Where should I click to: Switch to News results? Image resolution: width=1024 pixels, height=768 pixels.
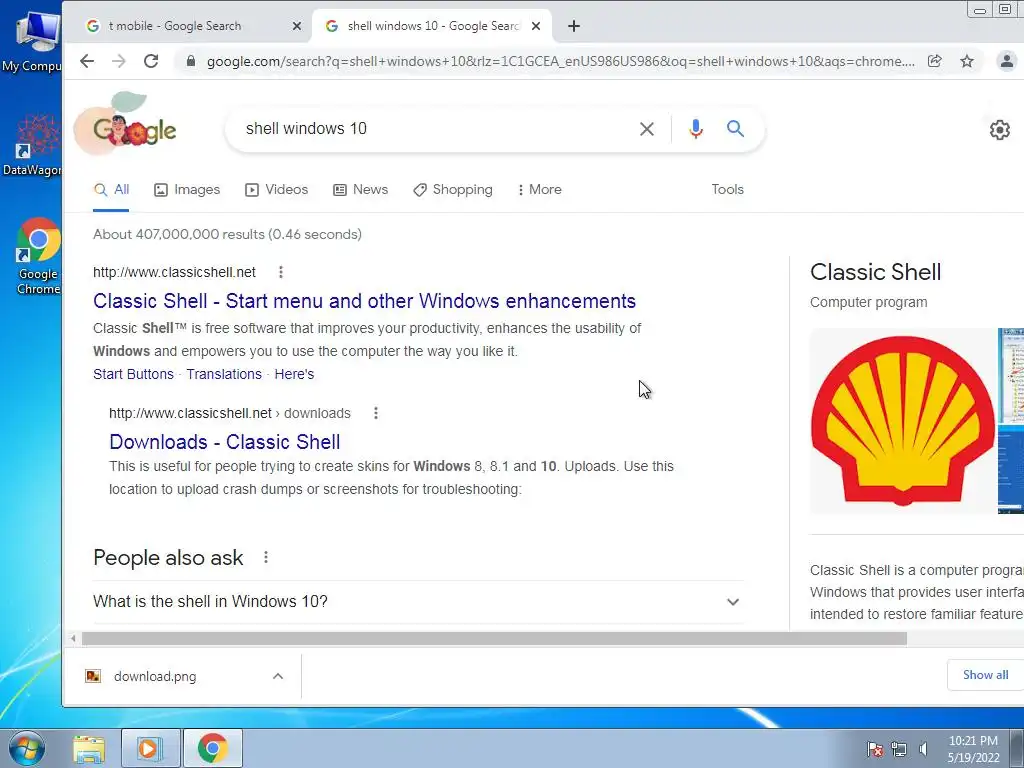360,189
